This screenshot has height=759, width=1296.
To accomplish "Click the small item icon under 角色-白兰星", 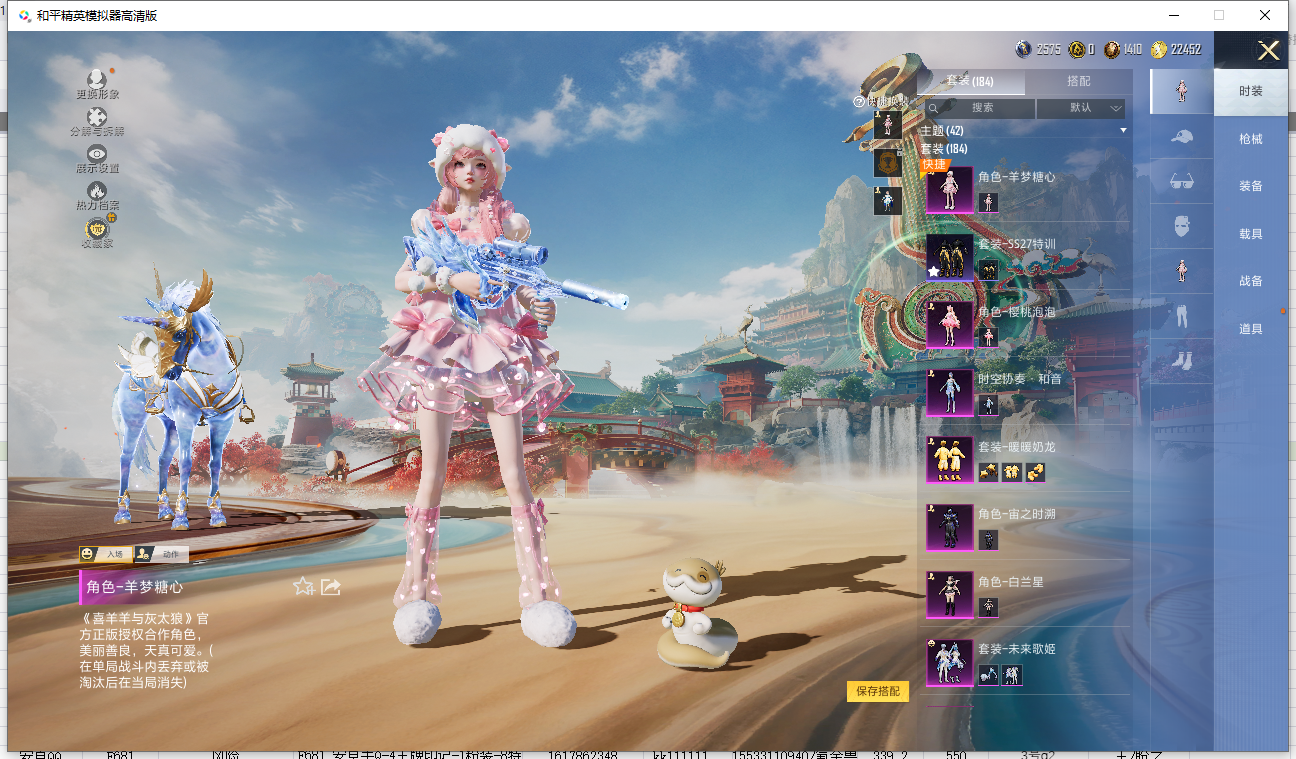I will click(988, 607).
